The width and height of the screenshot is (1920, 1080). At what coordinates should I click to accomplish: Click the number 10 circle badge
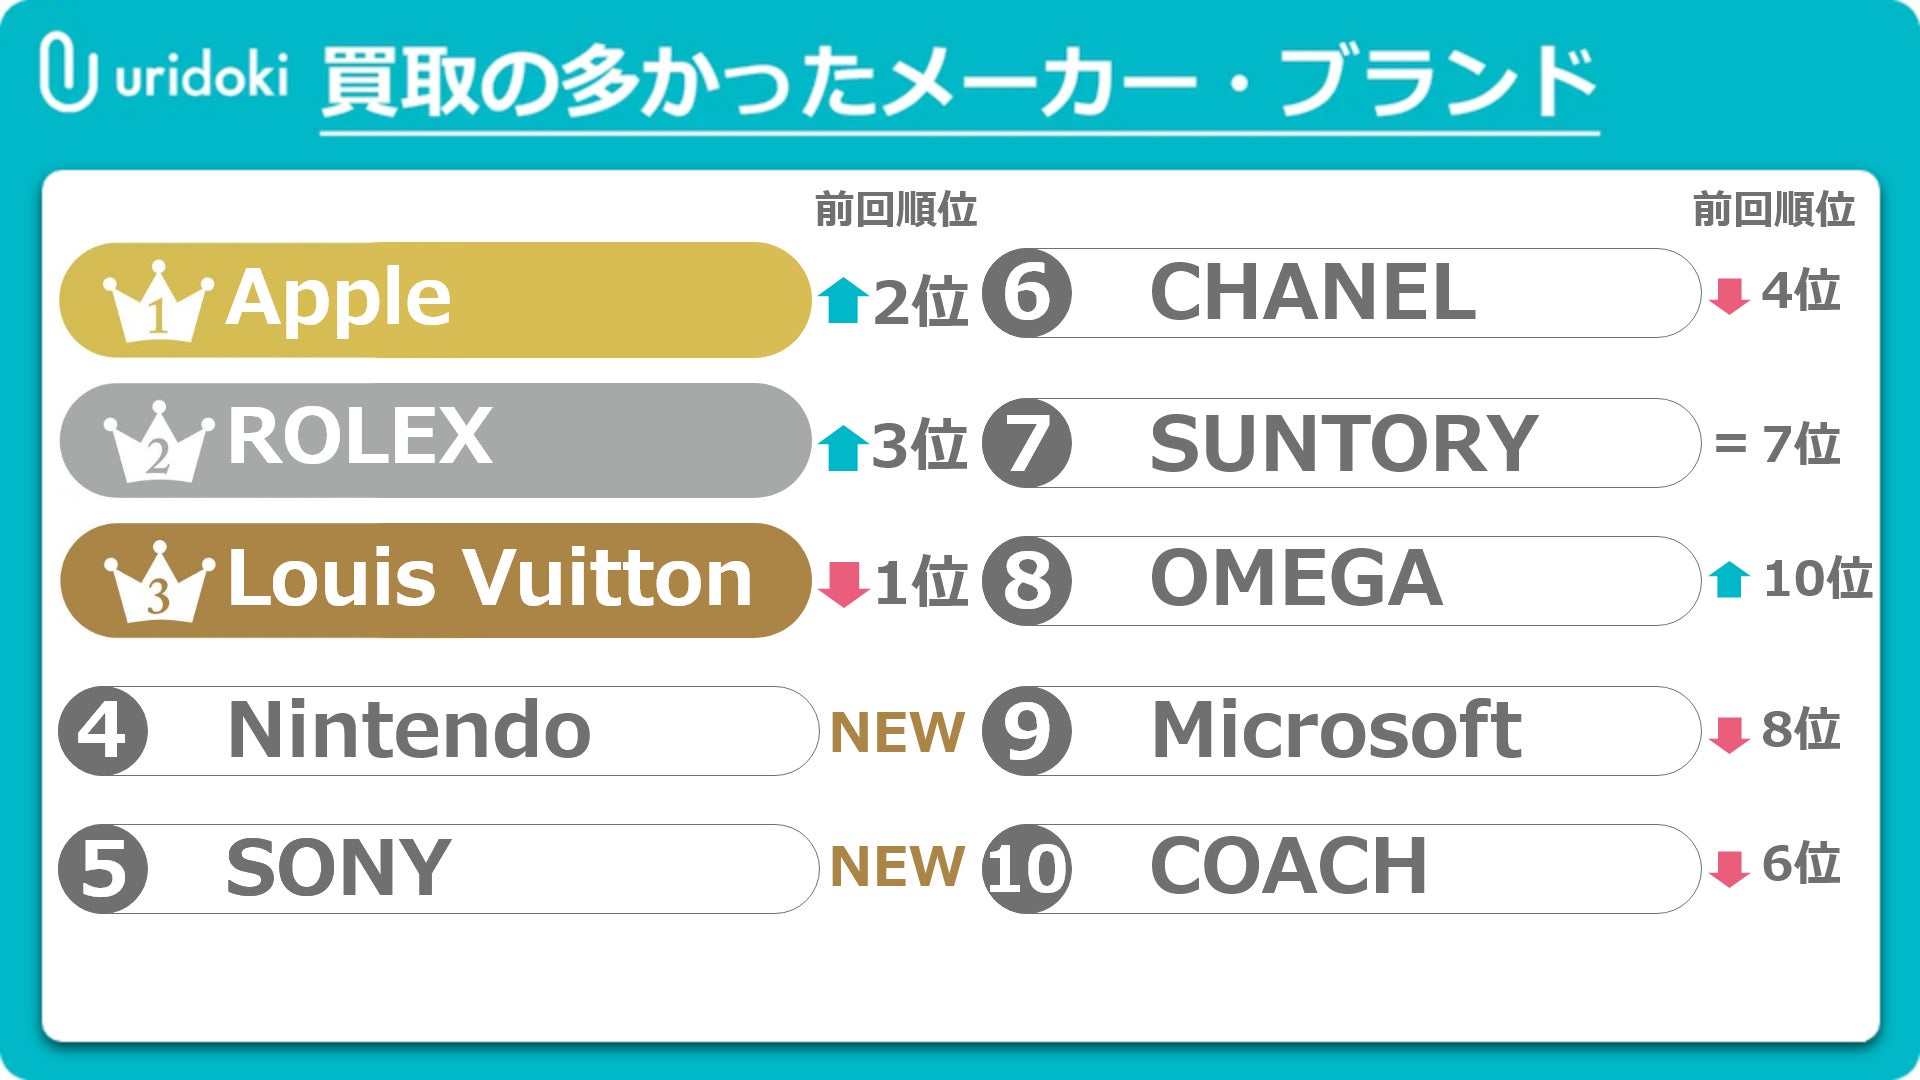point(1026,869)
